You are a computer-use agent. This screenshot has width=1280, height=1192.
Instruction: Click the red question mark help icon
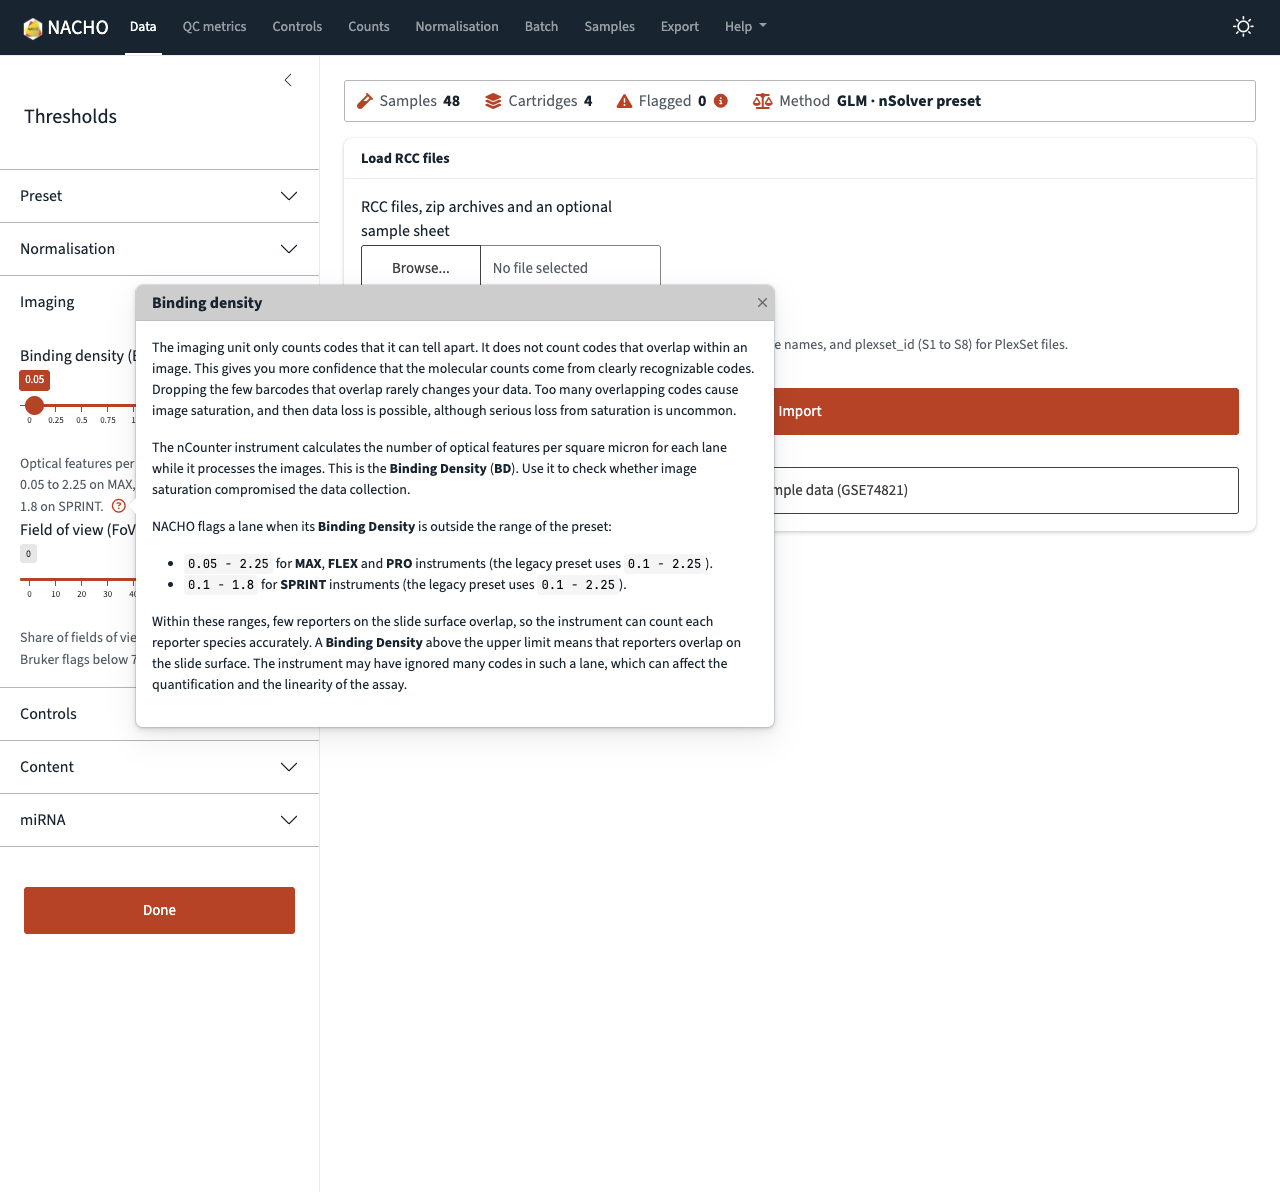click(x=119, y=506)
